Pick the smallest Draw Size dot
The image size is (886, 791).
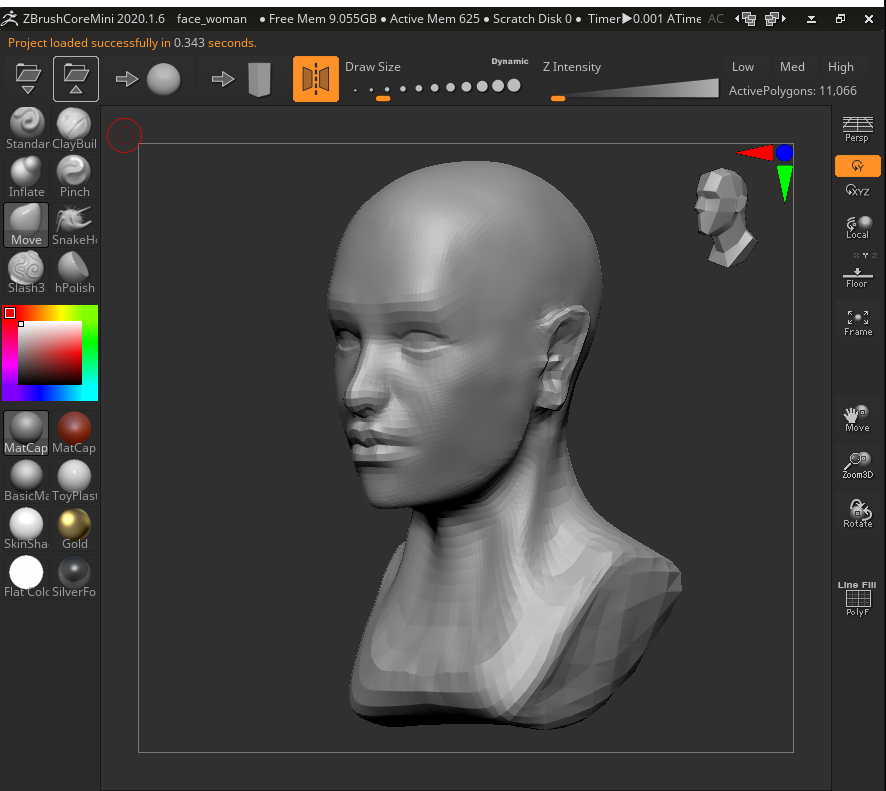(355, 90)
